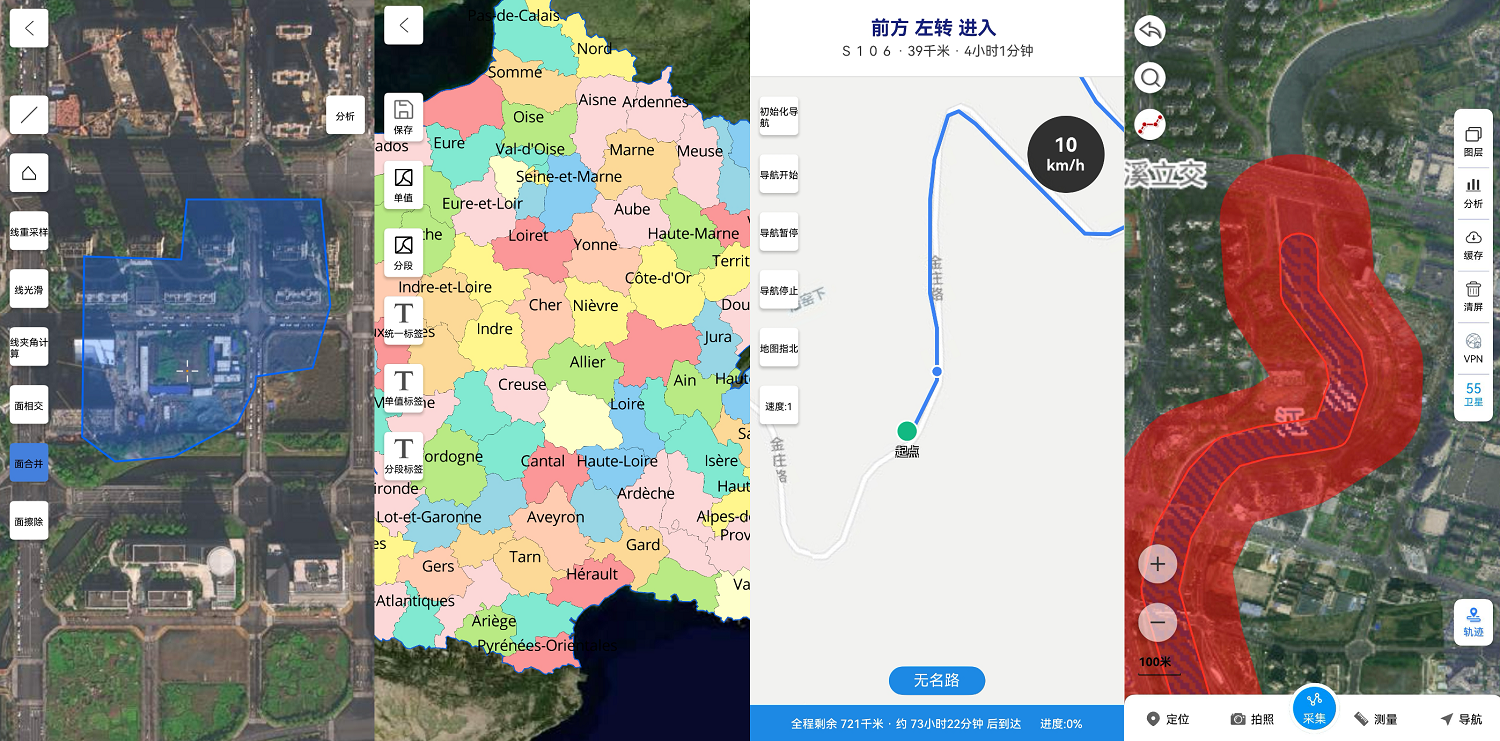1500x741 pixels.
Task: Open the 图层 layers panel
Action: (1473, 141)
